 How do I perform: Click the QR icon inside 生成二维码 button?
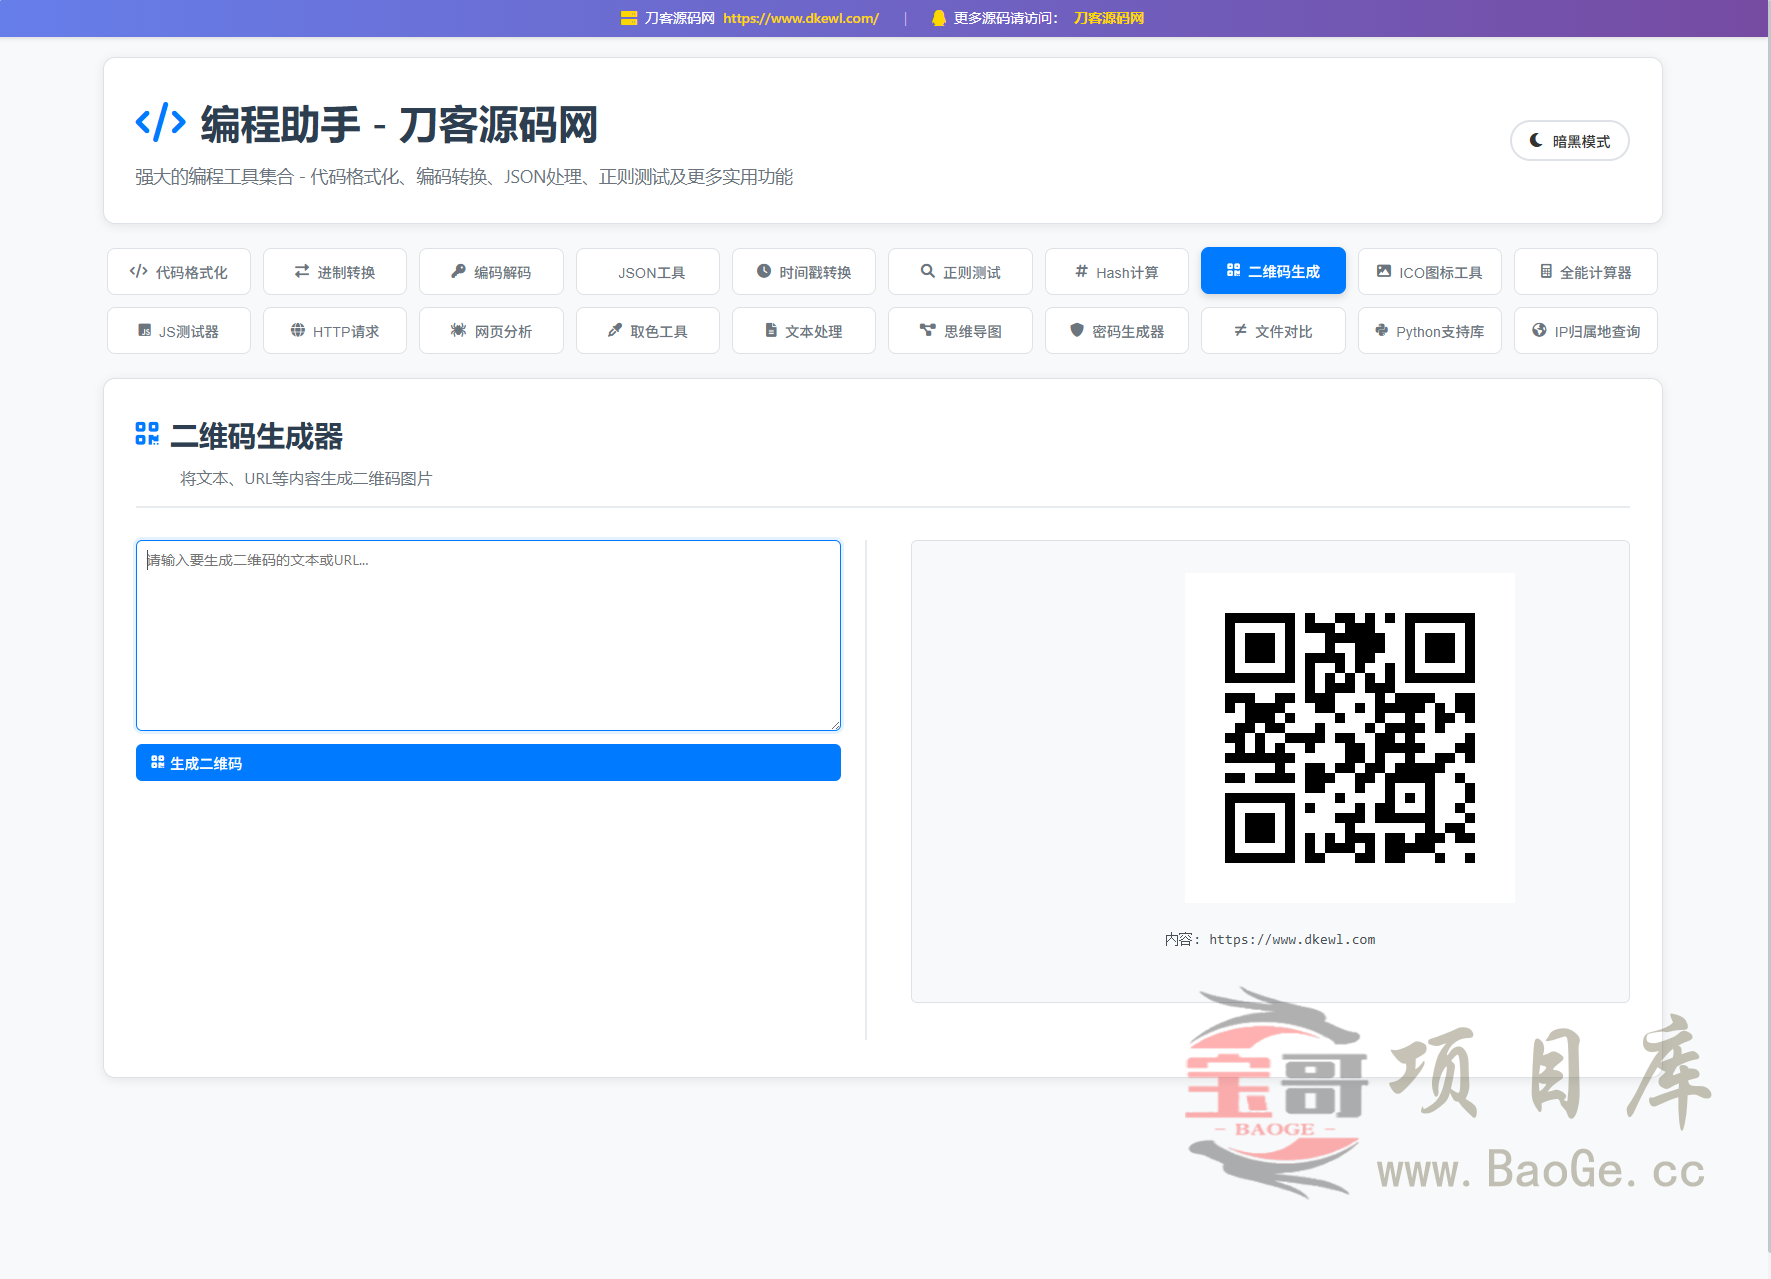[x=158, y=762]
